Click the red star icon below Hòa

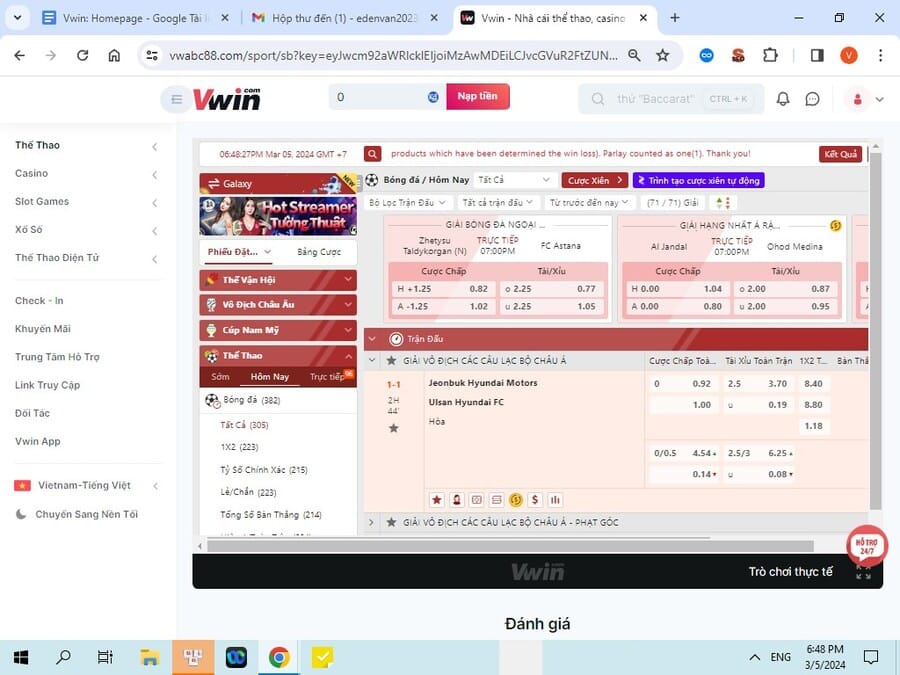[437, 500]
